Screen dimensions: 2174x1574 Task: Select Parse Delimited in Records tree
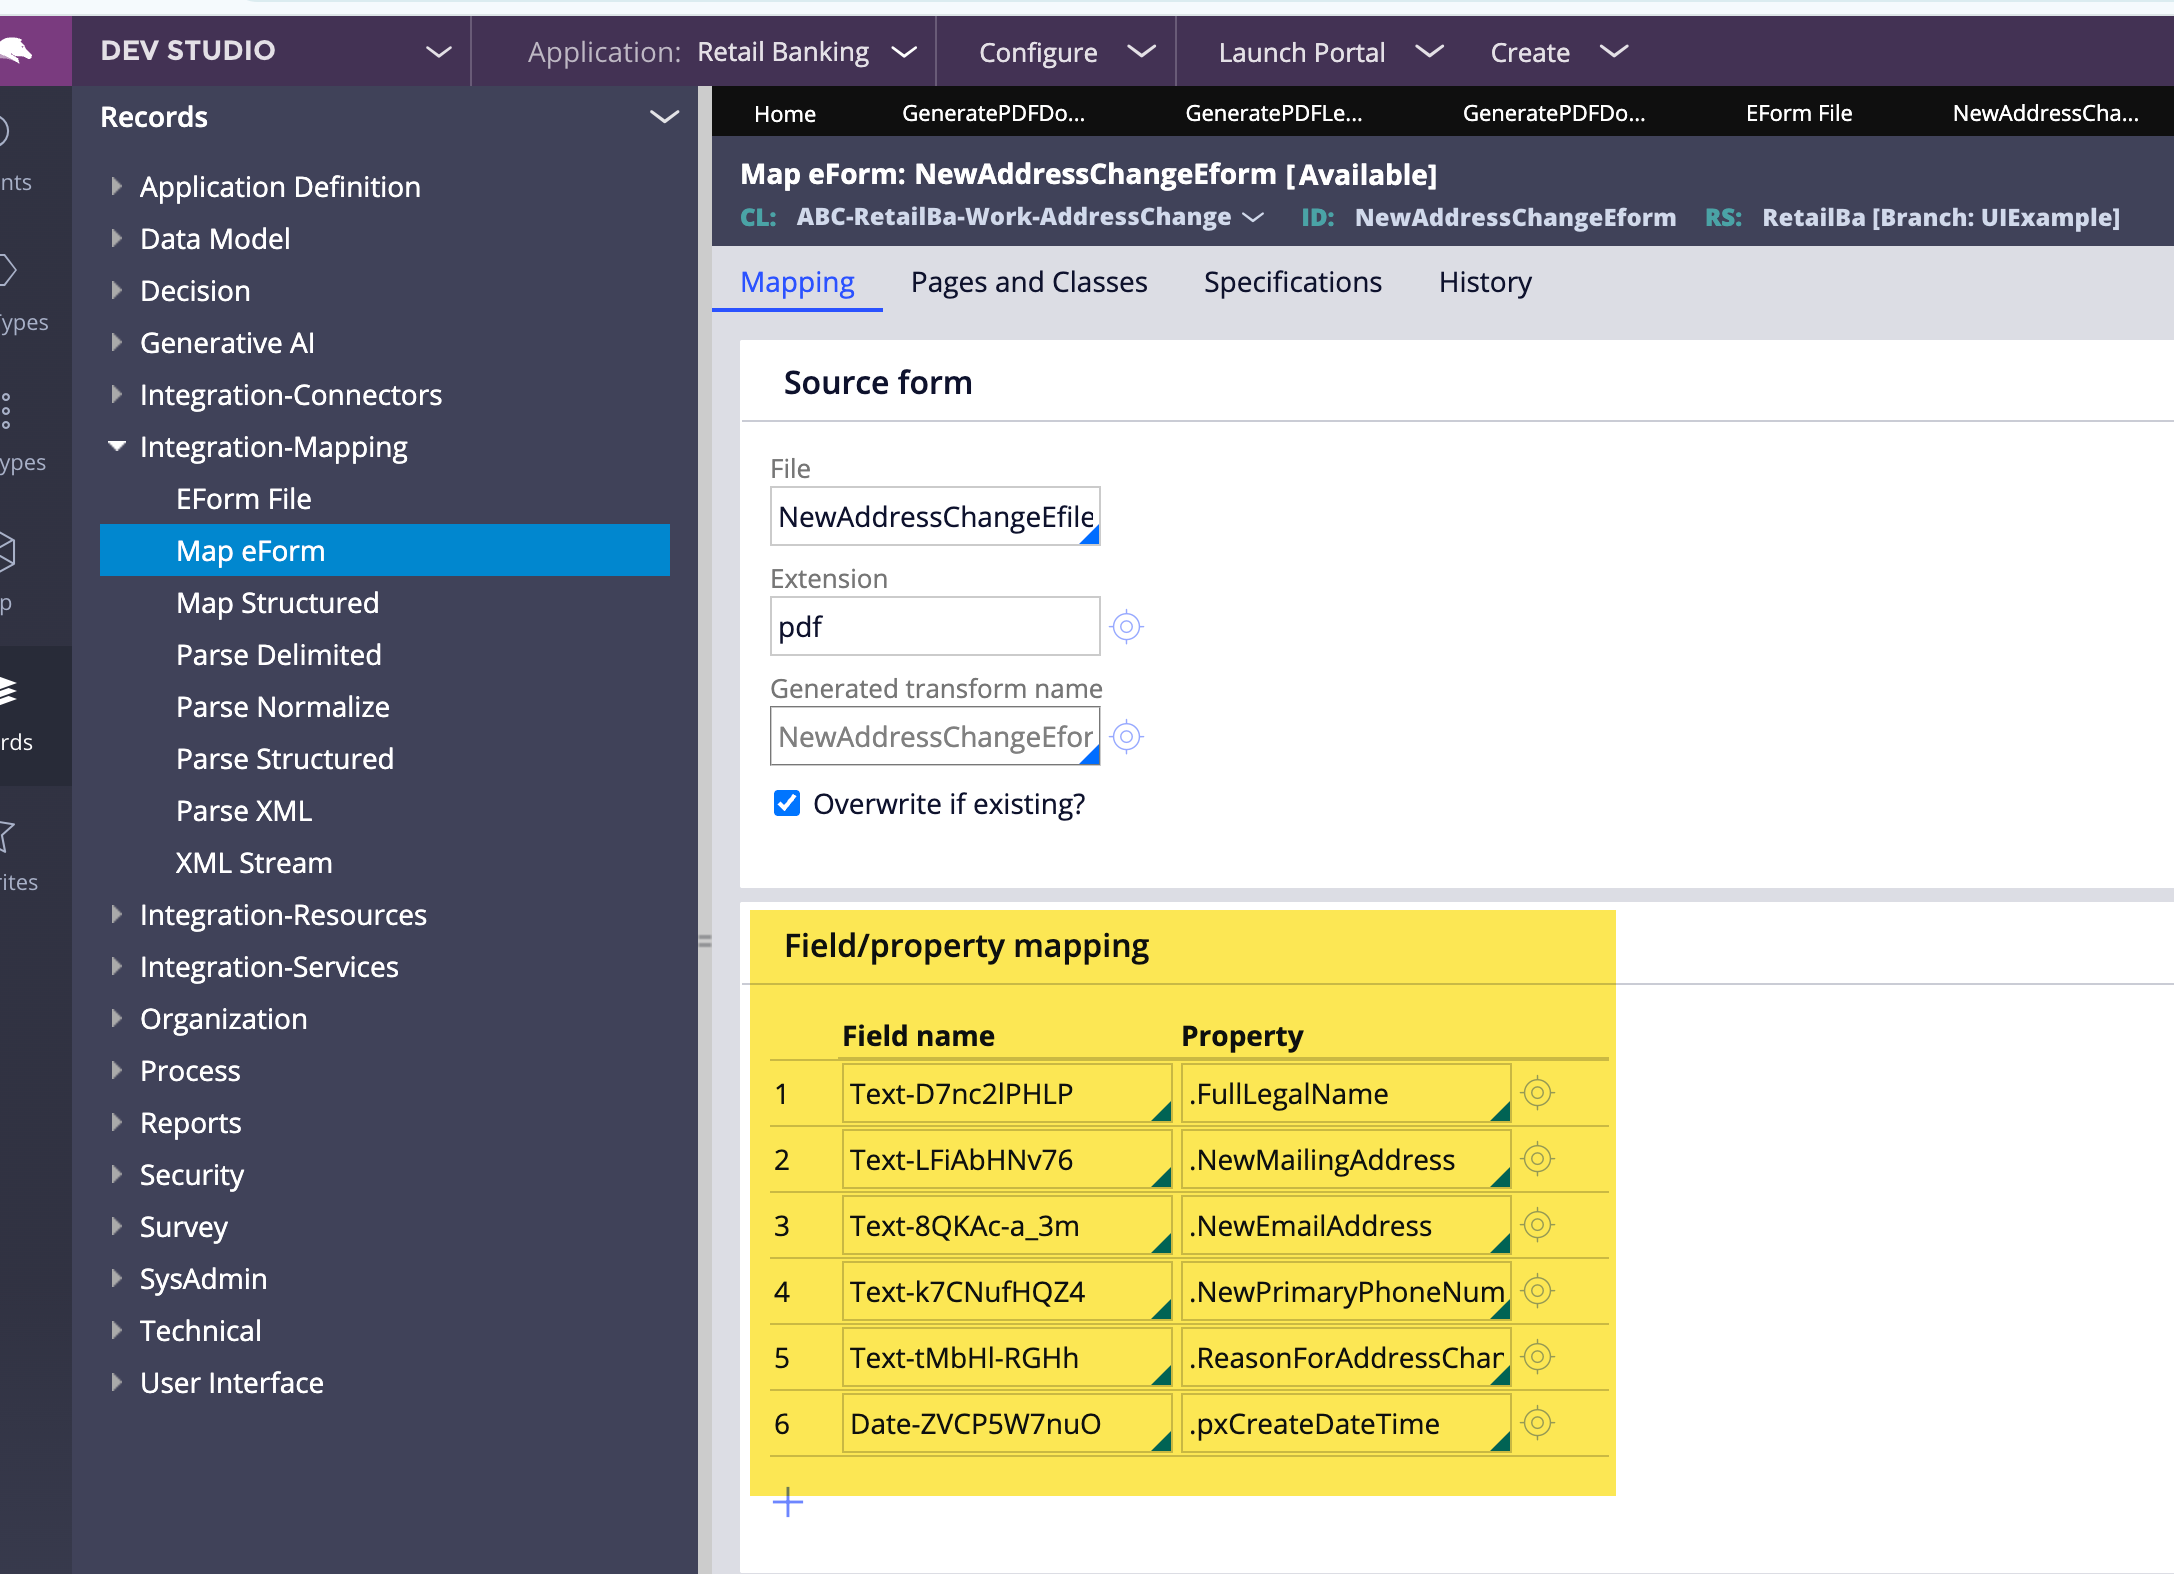point(279,654)
